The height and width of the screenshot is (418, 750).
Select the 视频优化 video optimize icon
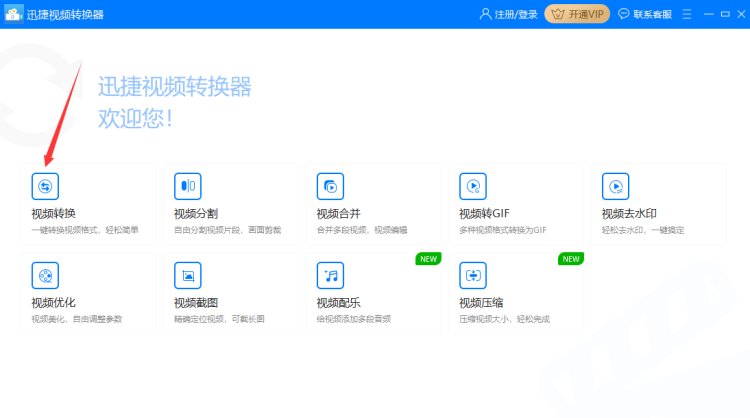click(45, 275)
